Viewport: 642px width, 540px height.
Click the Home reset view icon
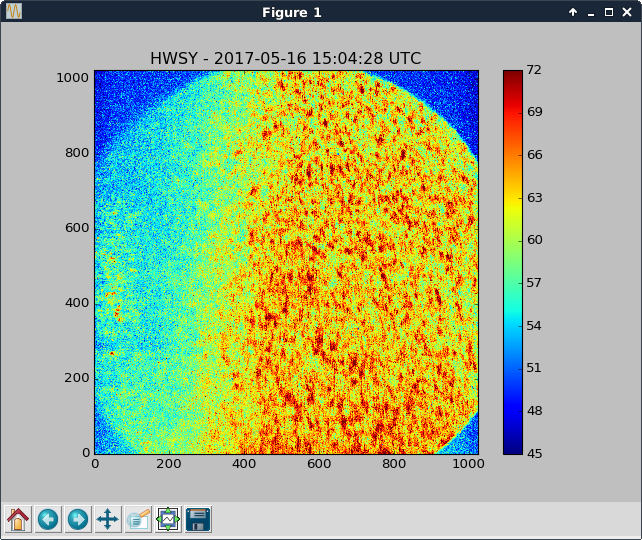[x=18, y=519]
